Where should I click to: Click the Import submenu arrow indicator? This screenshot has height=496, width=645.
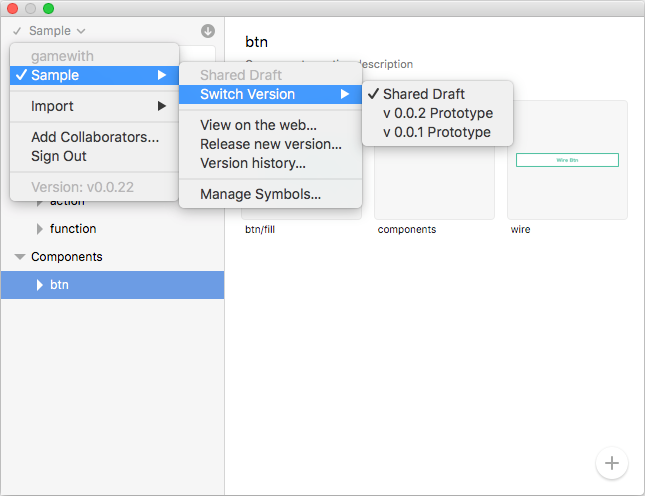(162, 106)
